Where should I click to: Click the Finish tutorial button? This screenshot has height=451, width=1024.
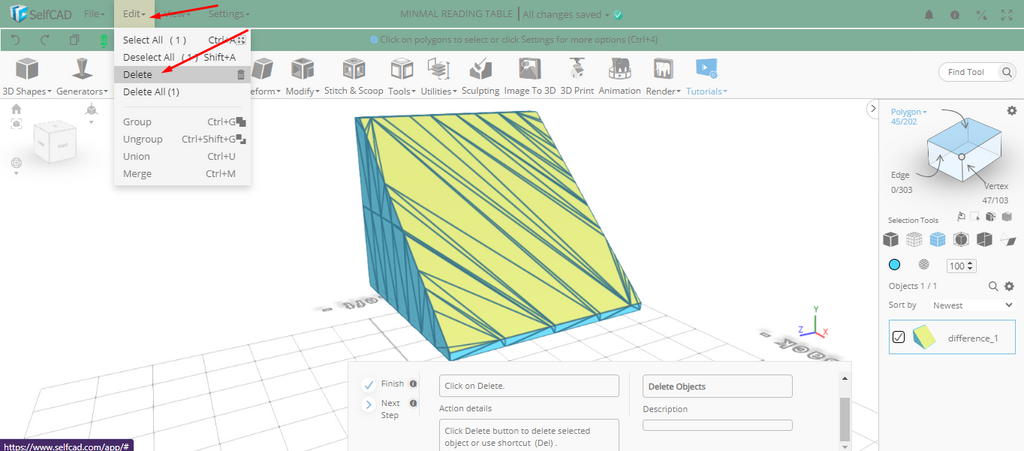tap(369, 384)
